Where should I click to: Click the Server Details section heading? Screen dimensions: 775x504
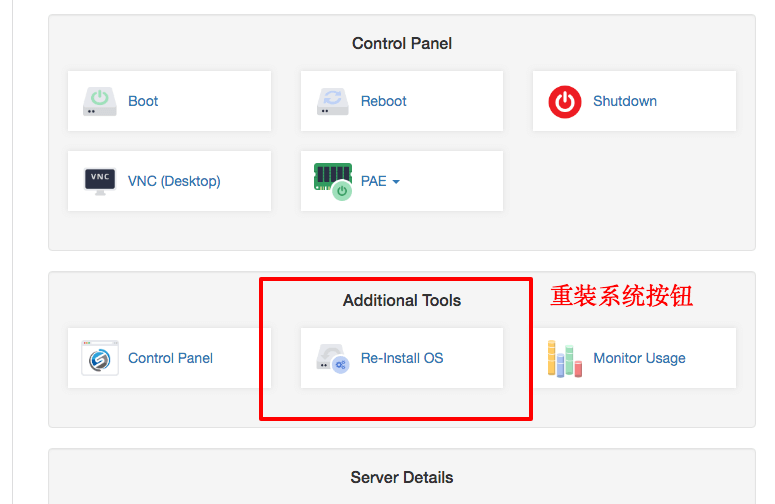(402, 477)
